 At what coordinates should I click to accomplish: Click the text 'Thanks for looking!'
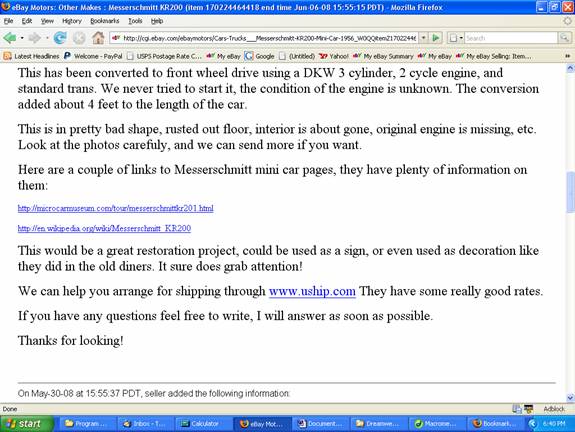[x=70, y=341]
